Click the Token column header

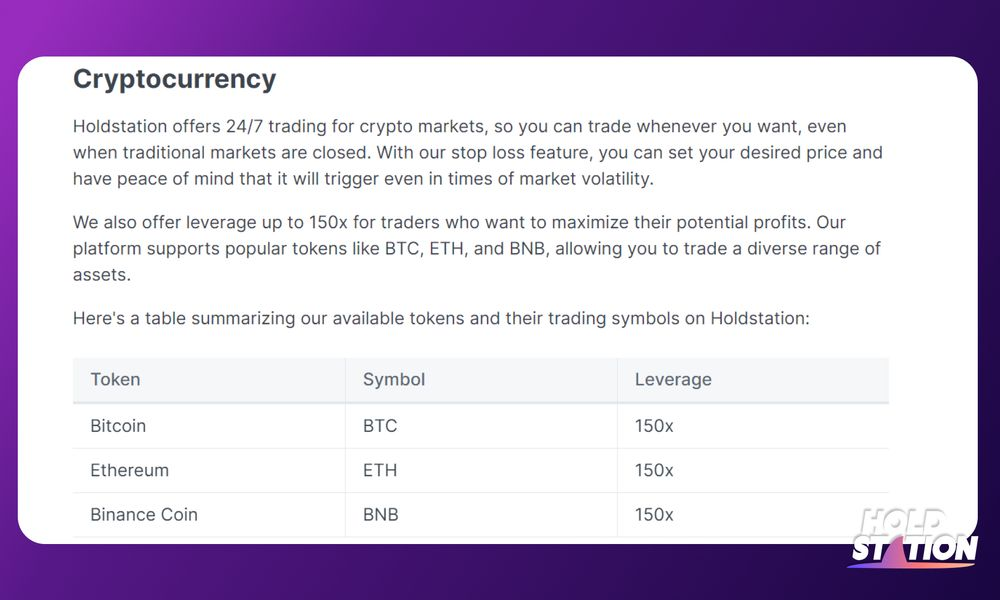(209, 380)
